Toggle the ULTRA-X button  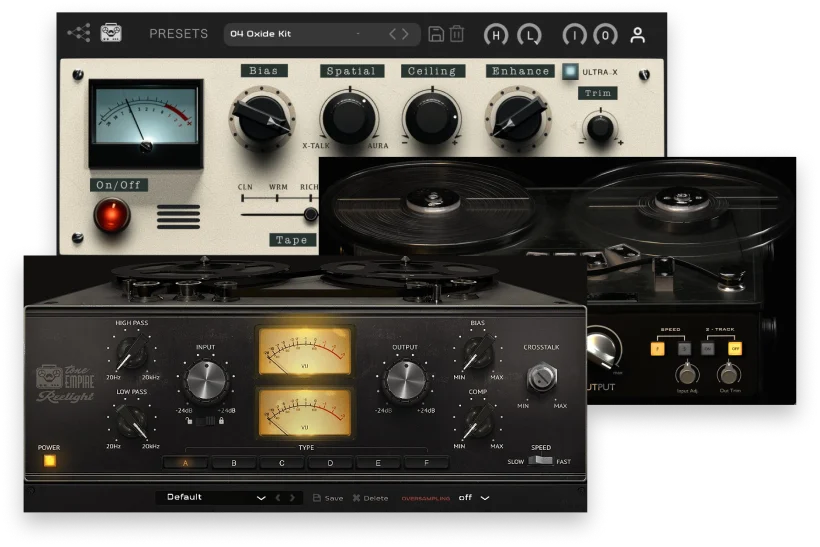pos(570,72)
